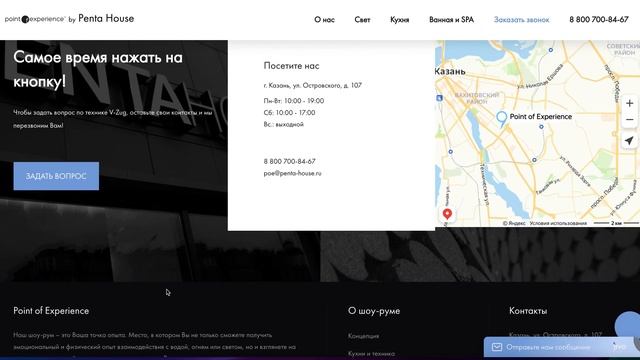
Task: Zoom in on the map with plus button
Action: [x=629, y=103]
